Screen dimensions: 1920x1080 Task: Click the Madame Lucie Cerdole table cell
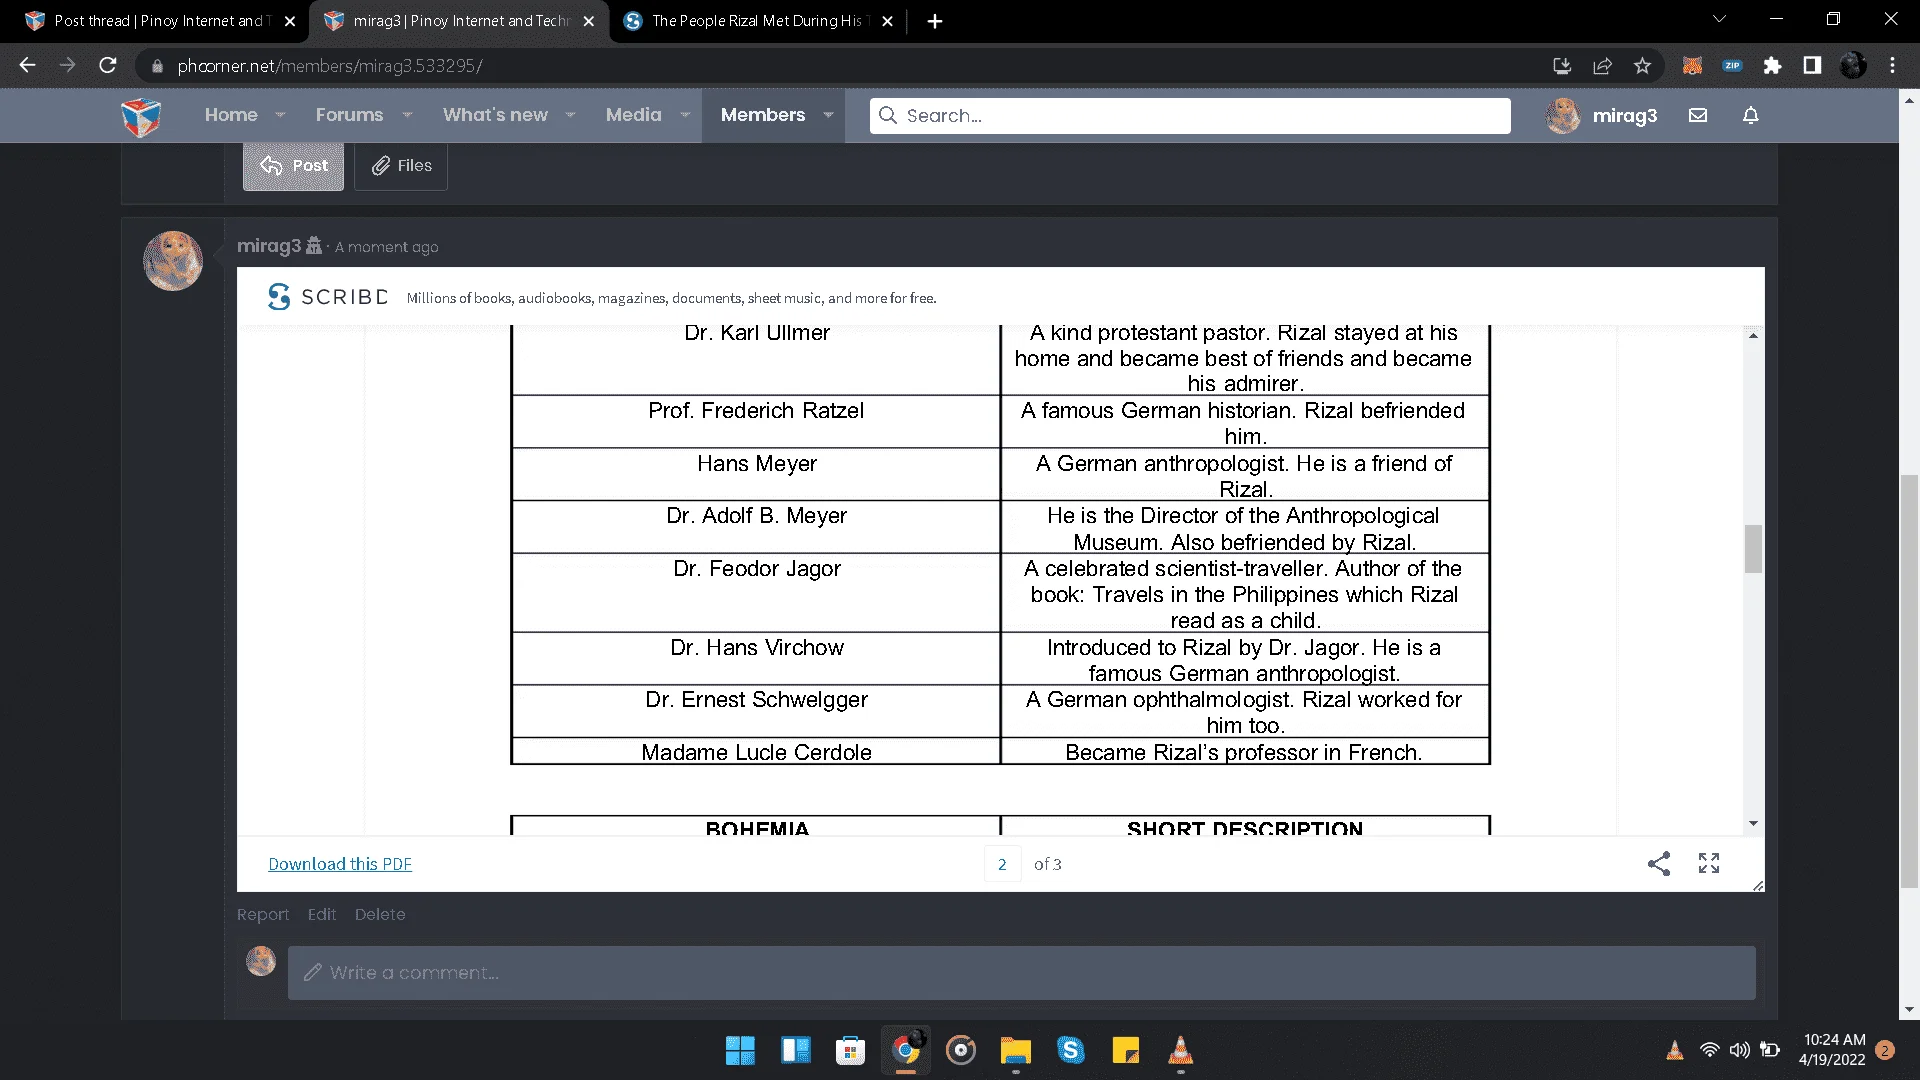(756, 752)
